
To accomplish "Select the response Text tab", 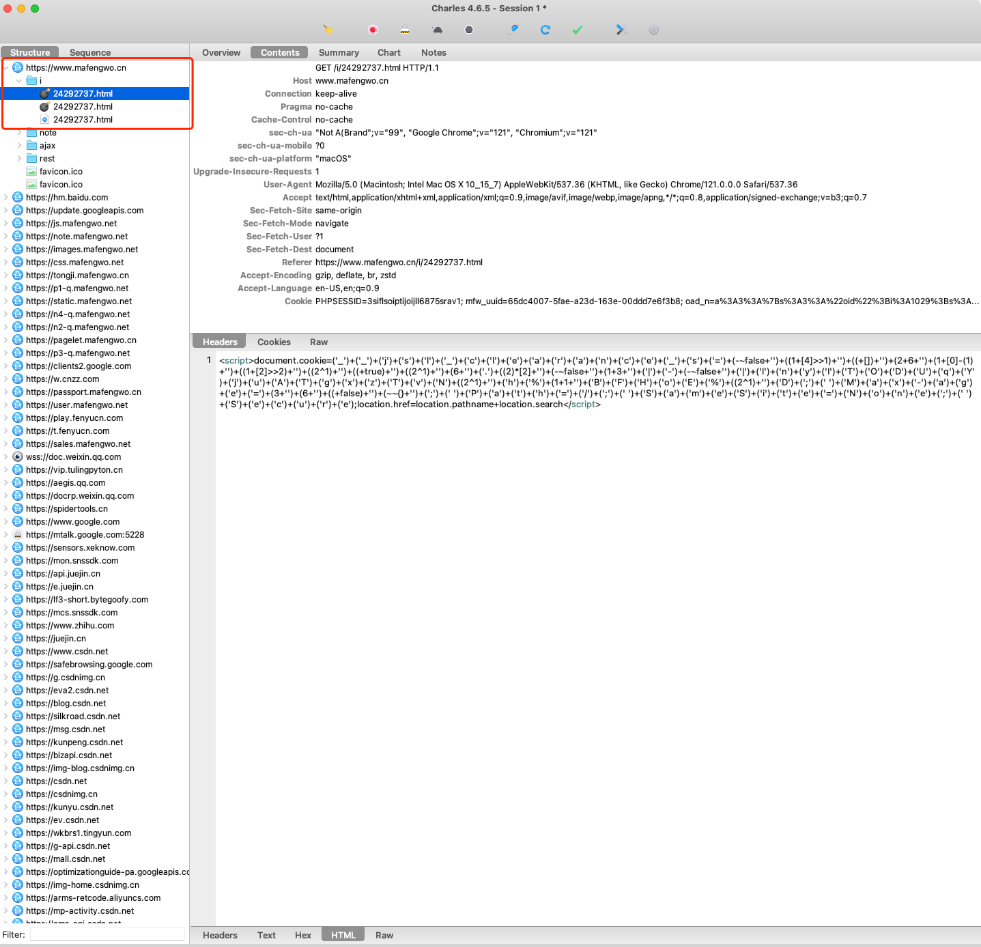I will pos(266,935).
